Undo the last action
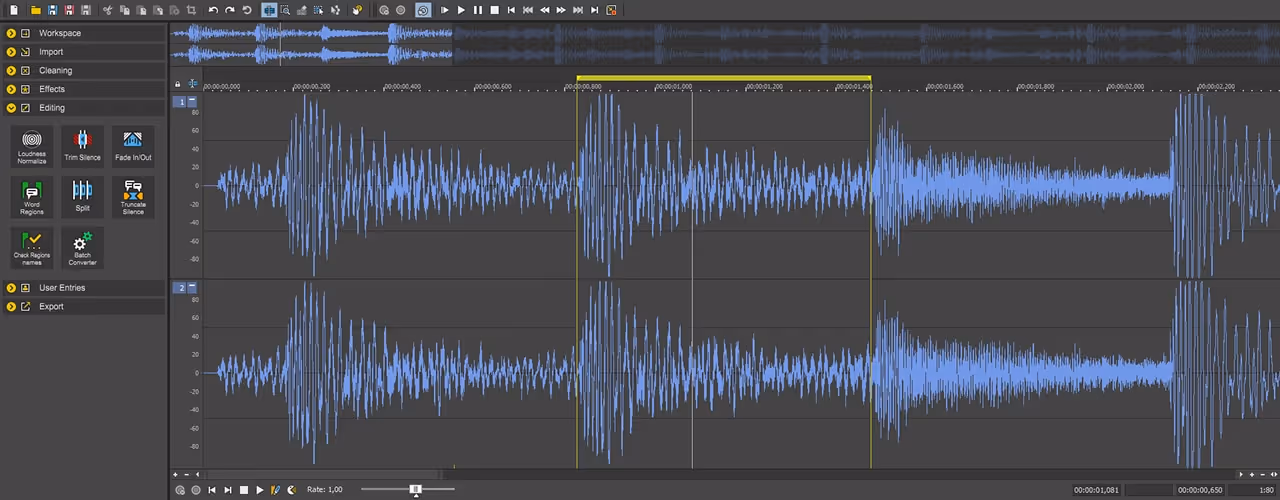 pyautogui.click(x=213, y=10)
